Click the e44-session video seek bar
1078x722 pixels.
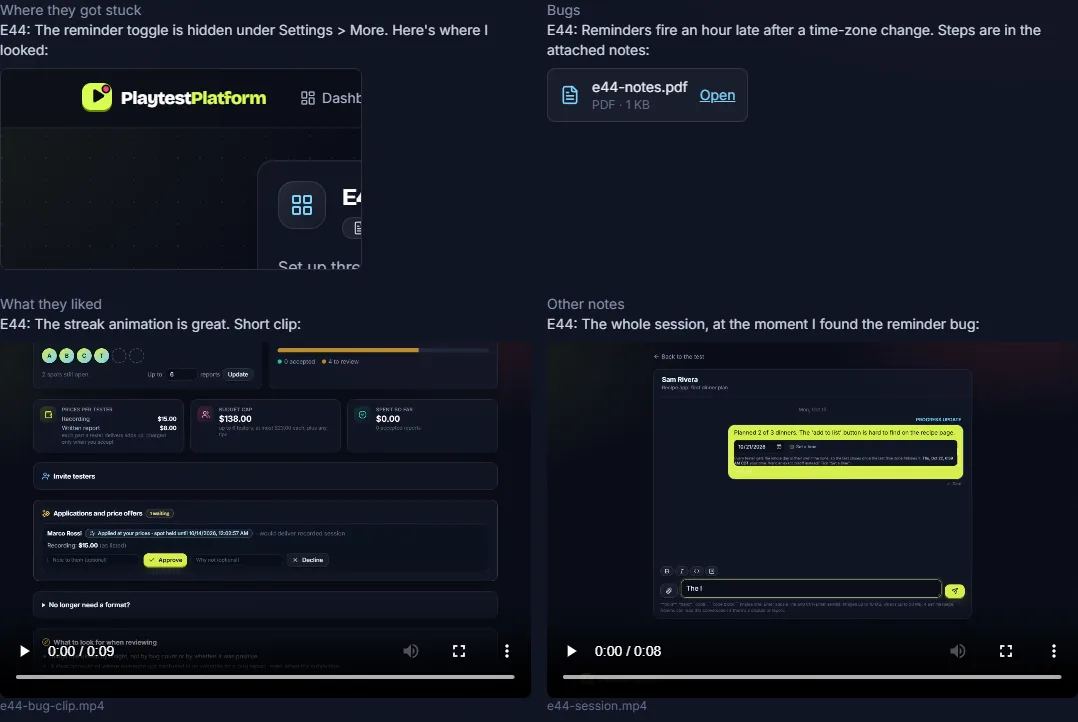point(812,677)
